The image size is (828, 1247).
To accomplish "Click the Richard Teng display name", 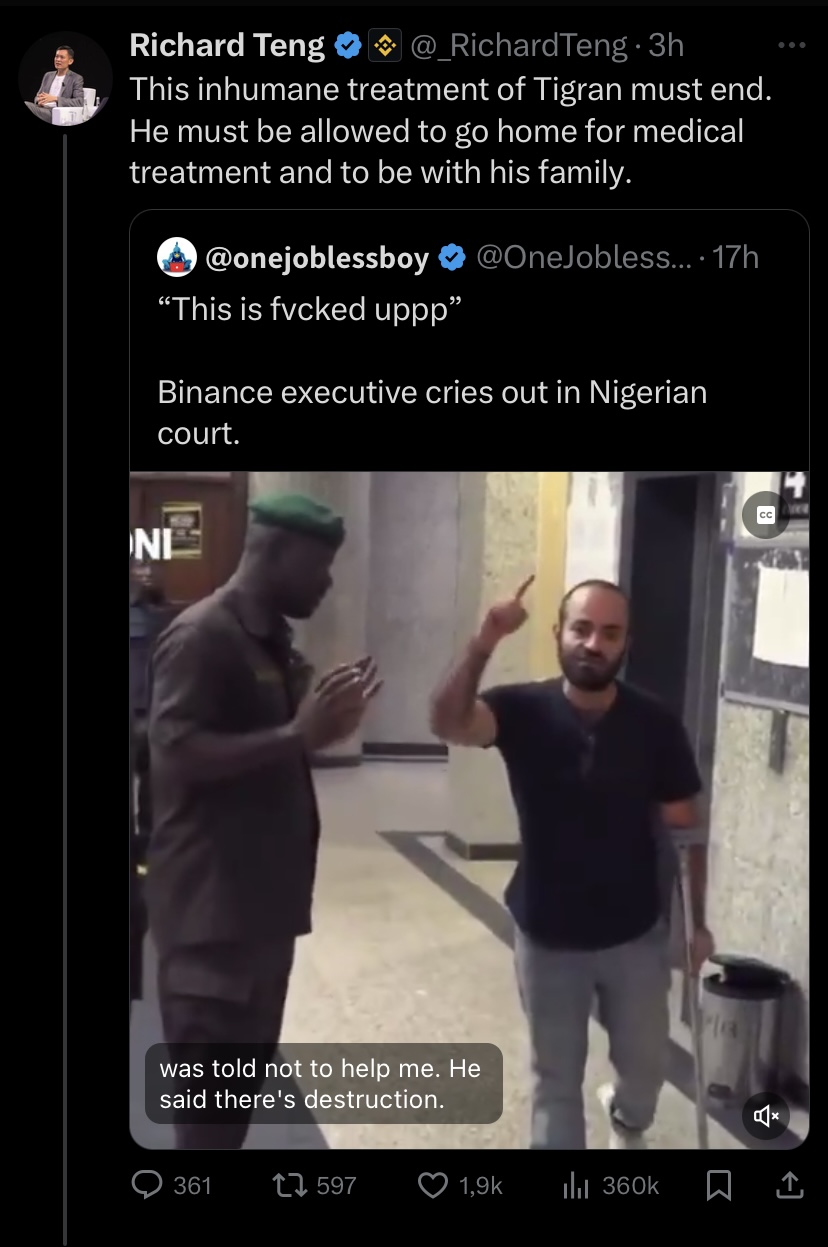I will coord(227,46).
